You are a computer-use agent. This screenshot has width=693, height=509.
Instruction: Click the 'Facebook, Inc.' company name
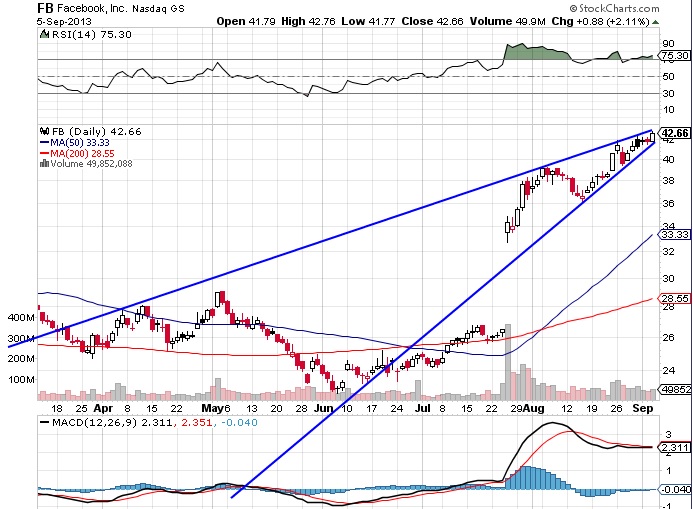(x=92, y=8)
